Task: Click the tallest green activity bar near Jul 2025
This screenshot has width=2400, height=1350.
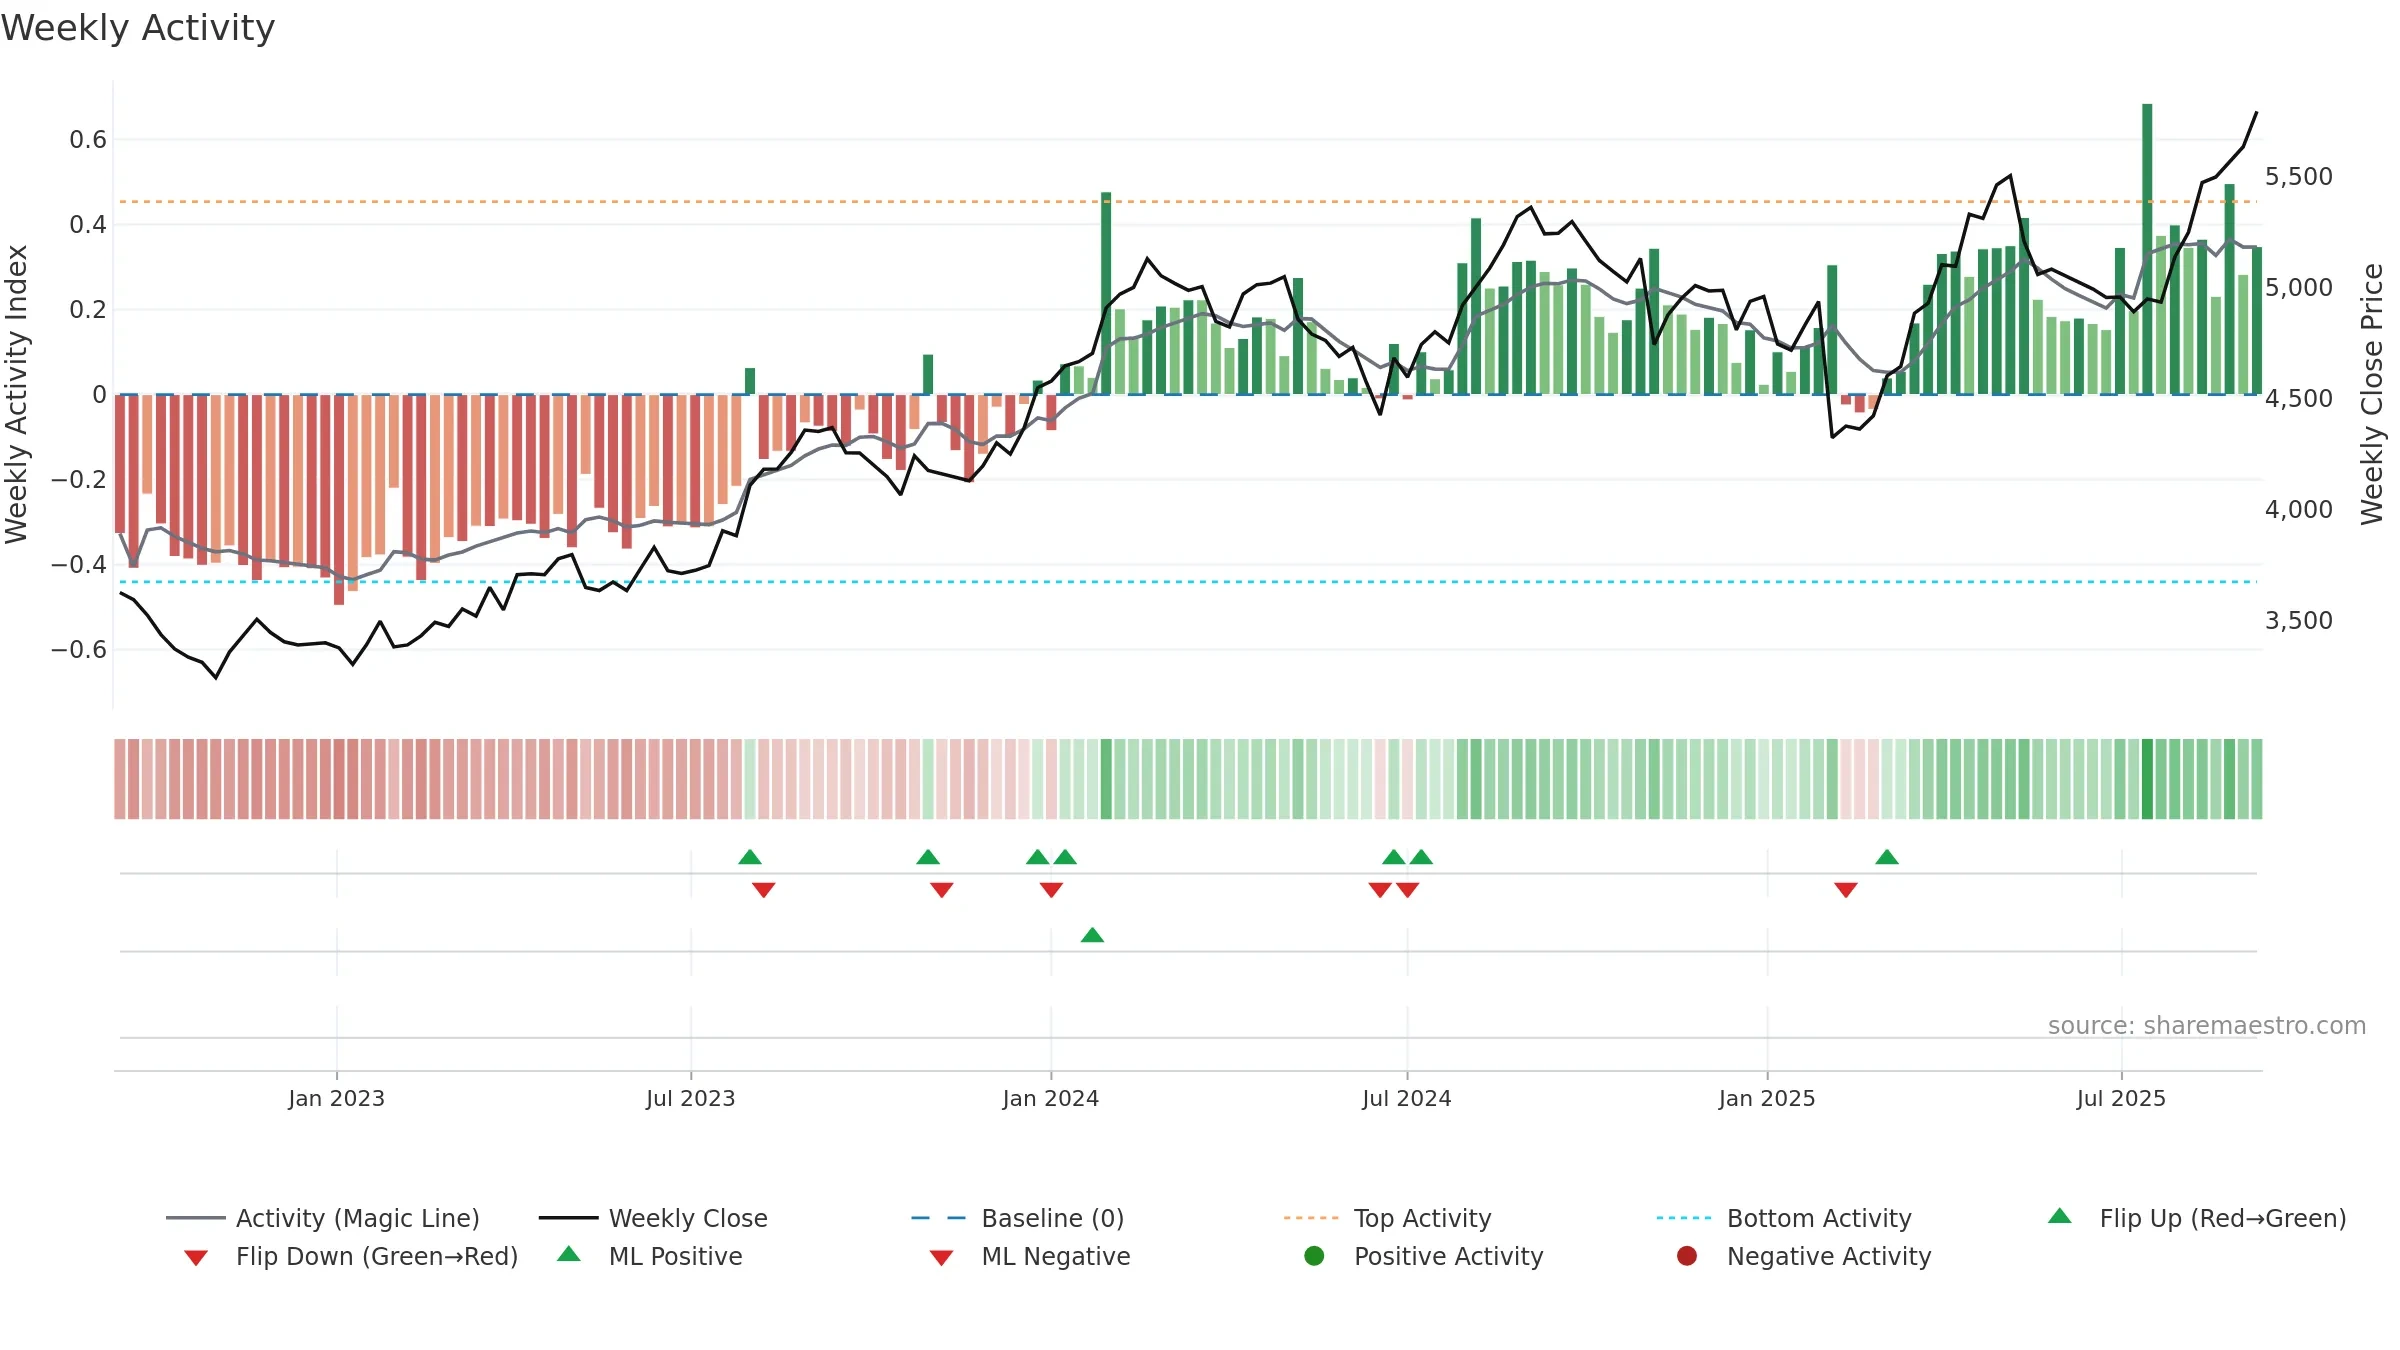Action: 2147,249
